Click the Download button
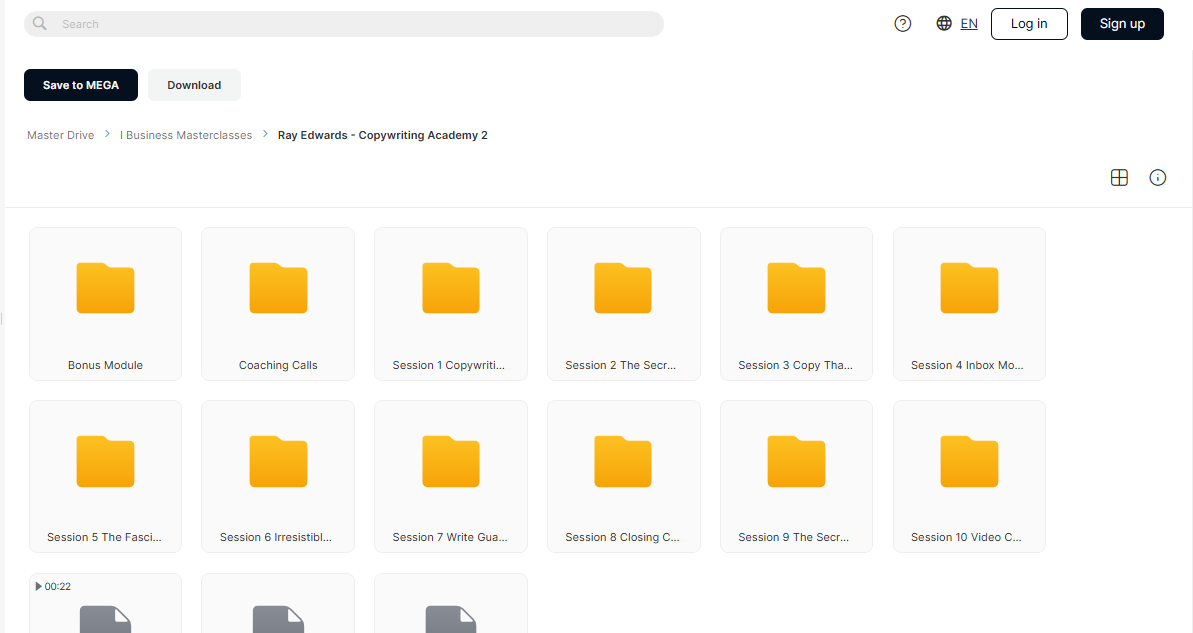1193x633 pixels. [x=194, y=85]
